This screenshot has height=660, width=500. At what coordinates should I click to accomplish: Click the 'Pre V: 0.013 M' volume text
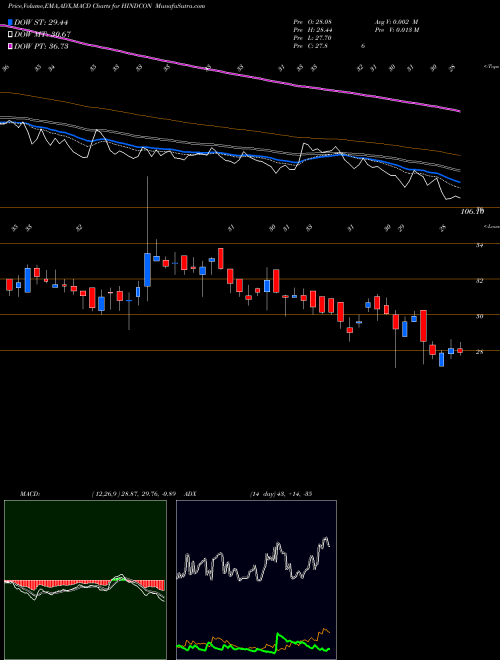(398, 30)
